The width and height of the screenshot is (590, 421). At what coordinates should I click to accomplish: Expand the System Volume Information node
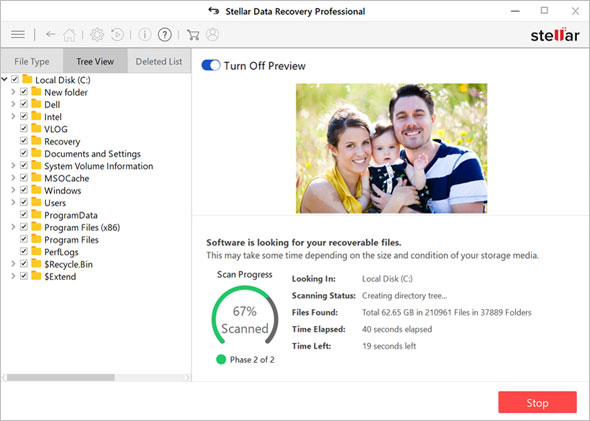click(13, 165)
